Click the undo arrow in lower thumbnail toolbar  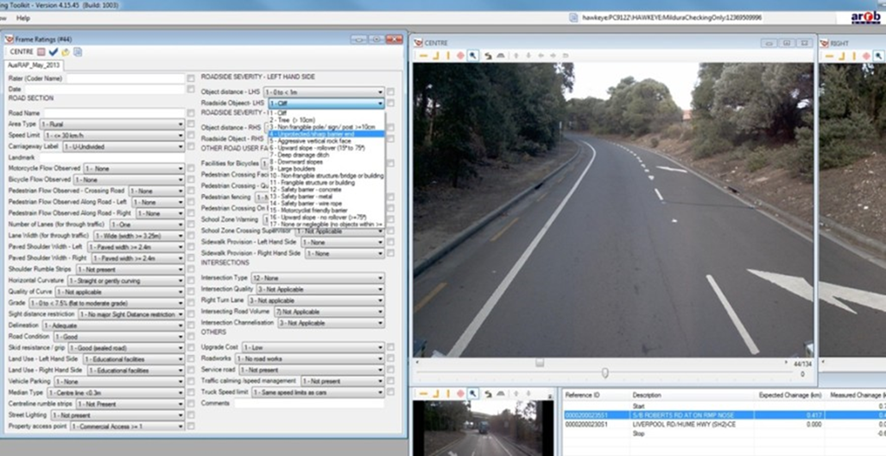(x=488, y=393)
